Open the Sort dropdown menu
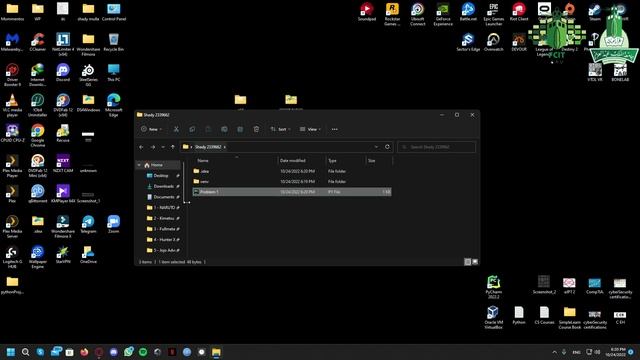Viewport: 640px width, 360px height. [x=280, y=129]
